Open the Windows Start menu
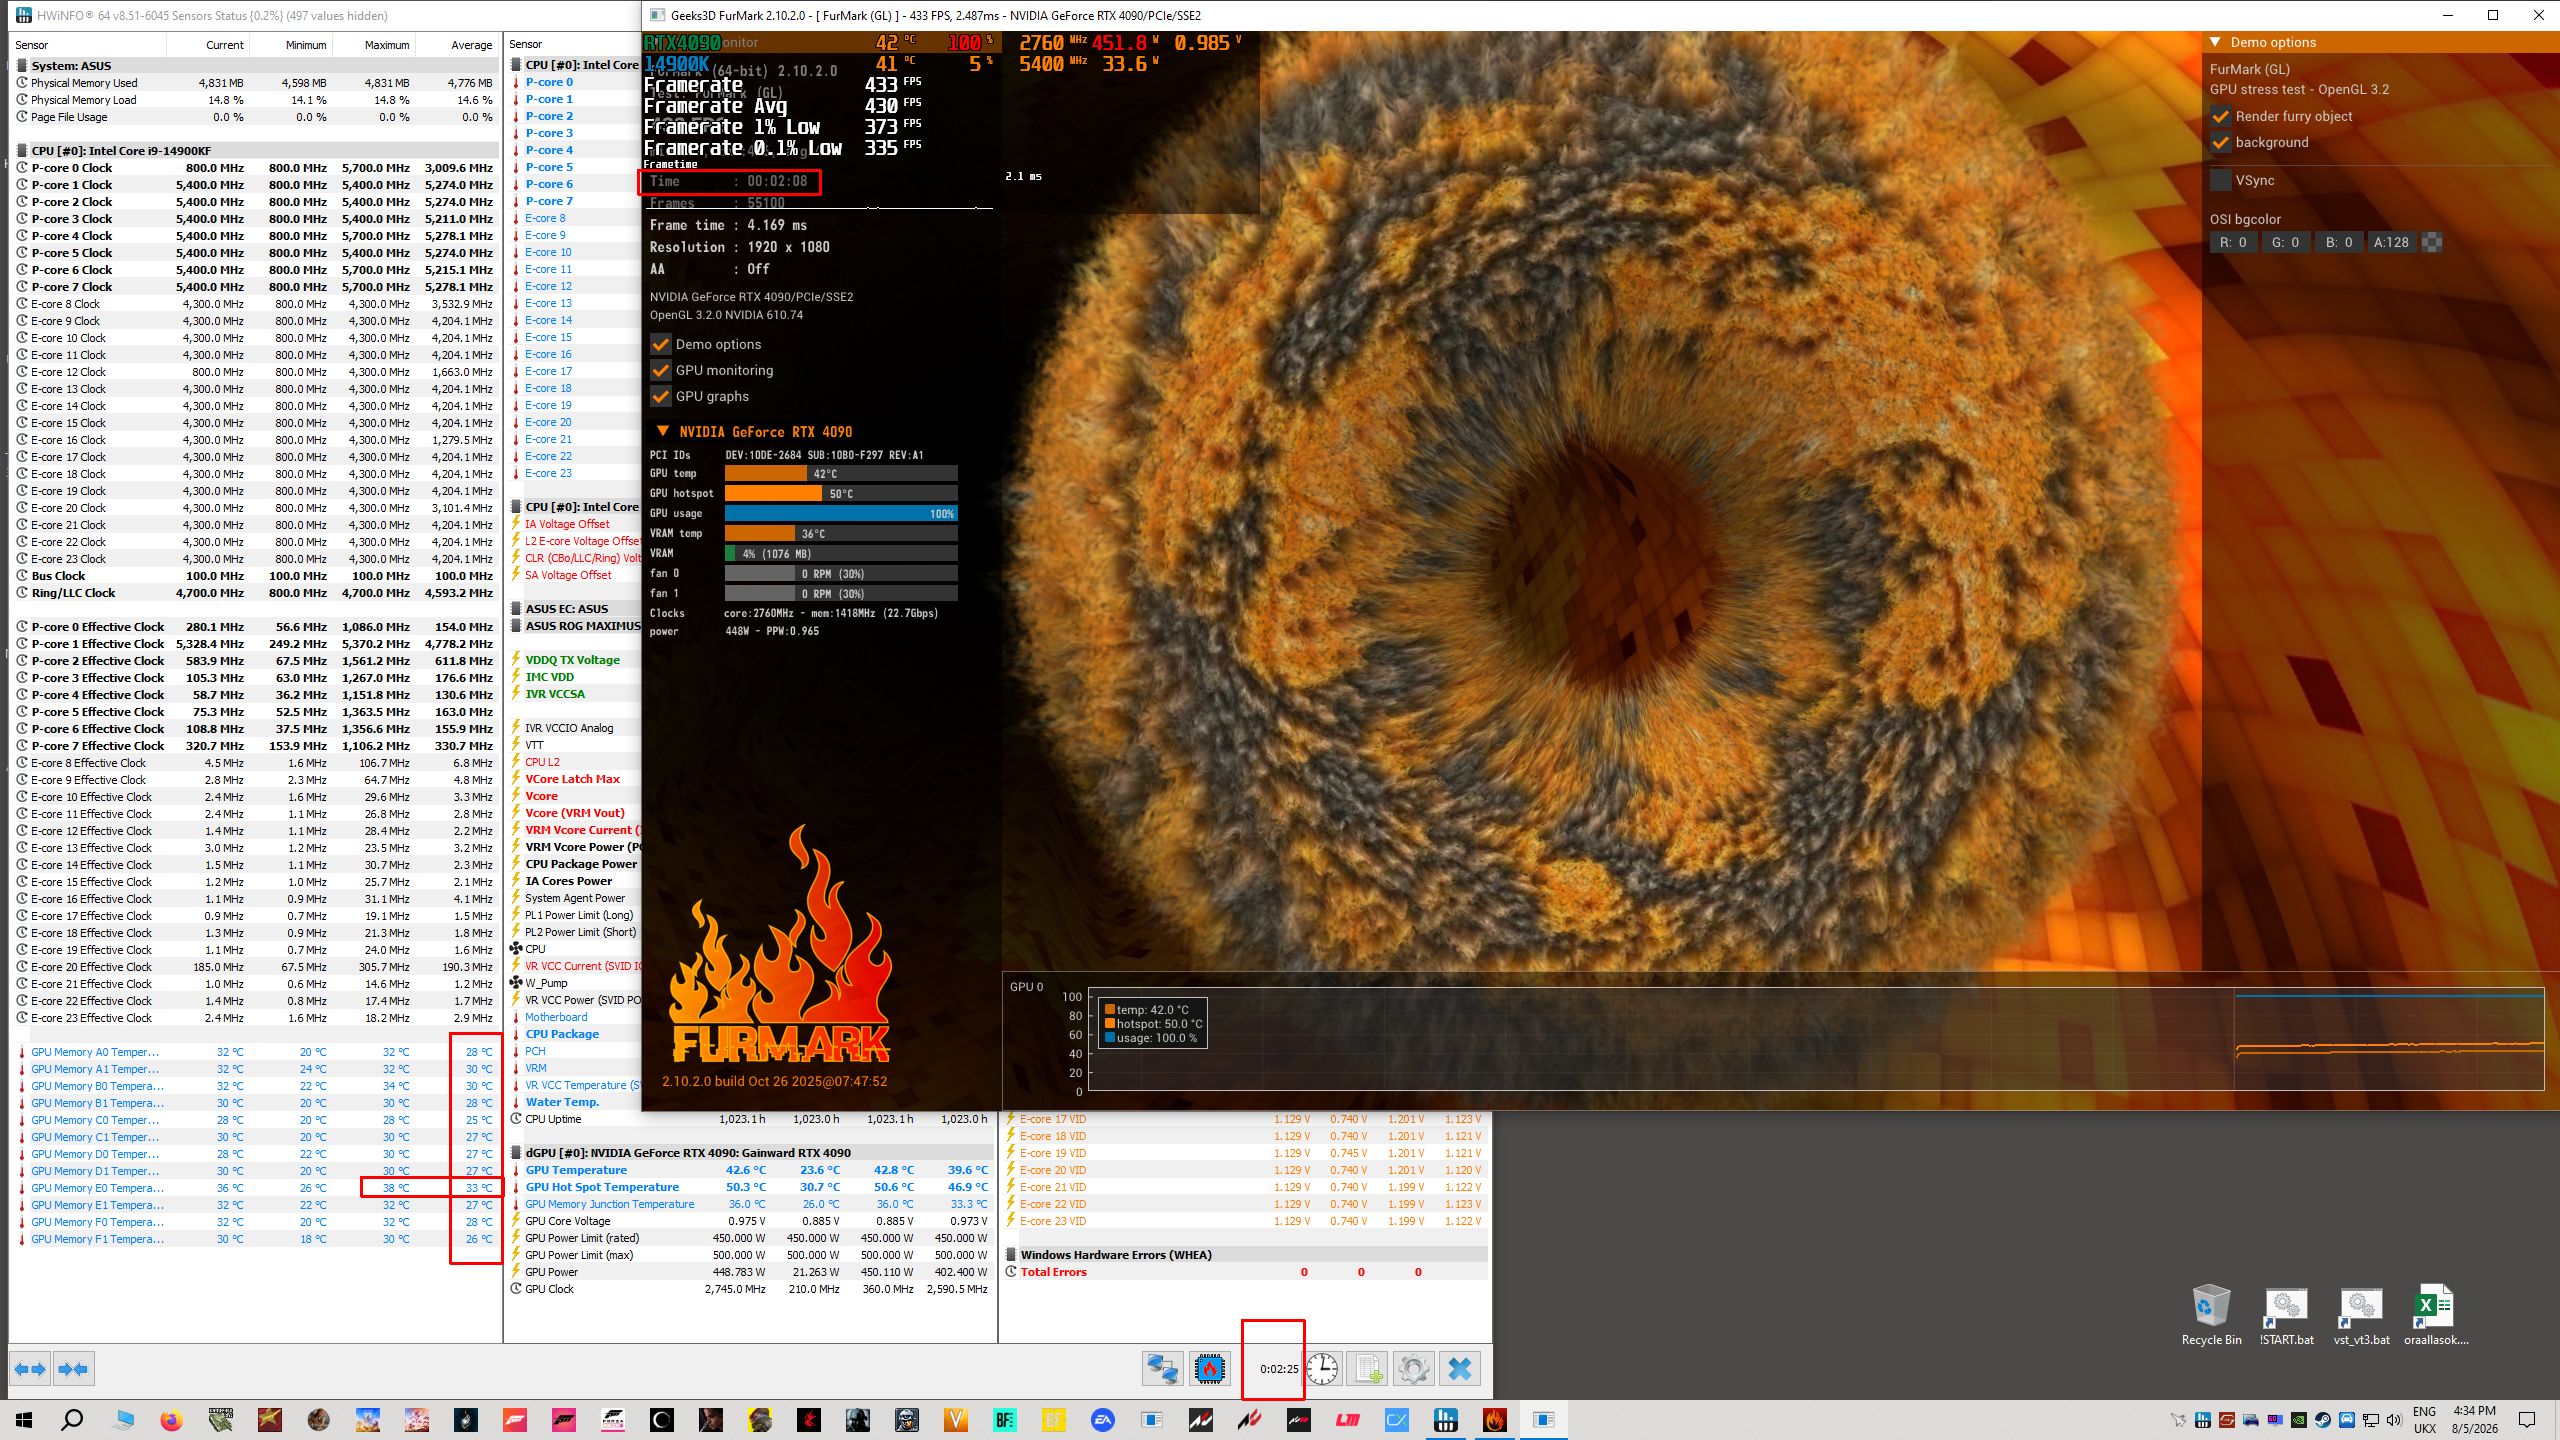2560x1440 pixels. pos(24,1420)
